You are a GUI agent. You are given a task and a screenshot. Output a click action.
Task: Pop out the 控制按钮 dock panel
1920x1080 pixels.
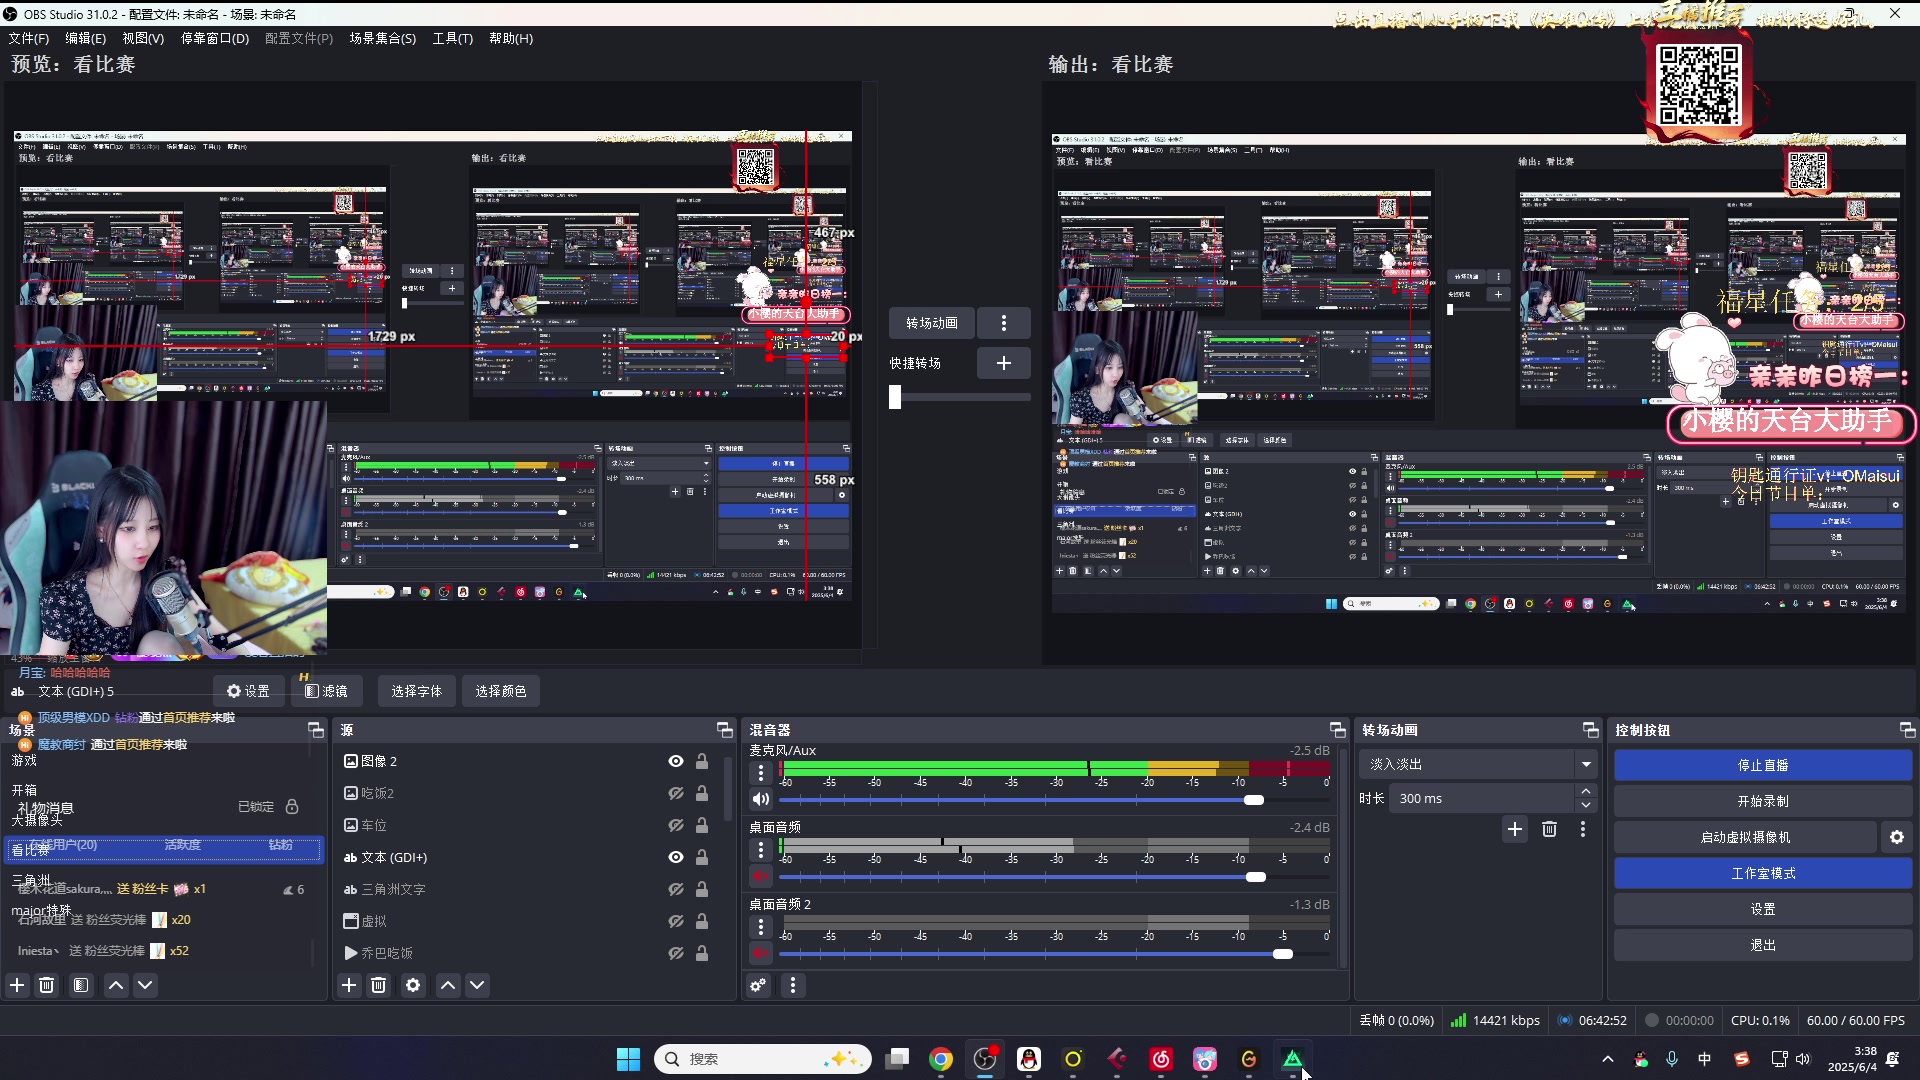pyautogui.click(x=1907, y=730)
